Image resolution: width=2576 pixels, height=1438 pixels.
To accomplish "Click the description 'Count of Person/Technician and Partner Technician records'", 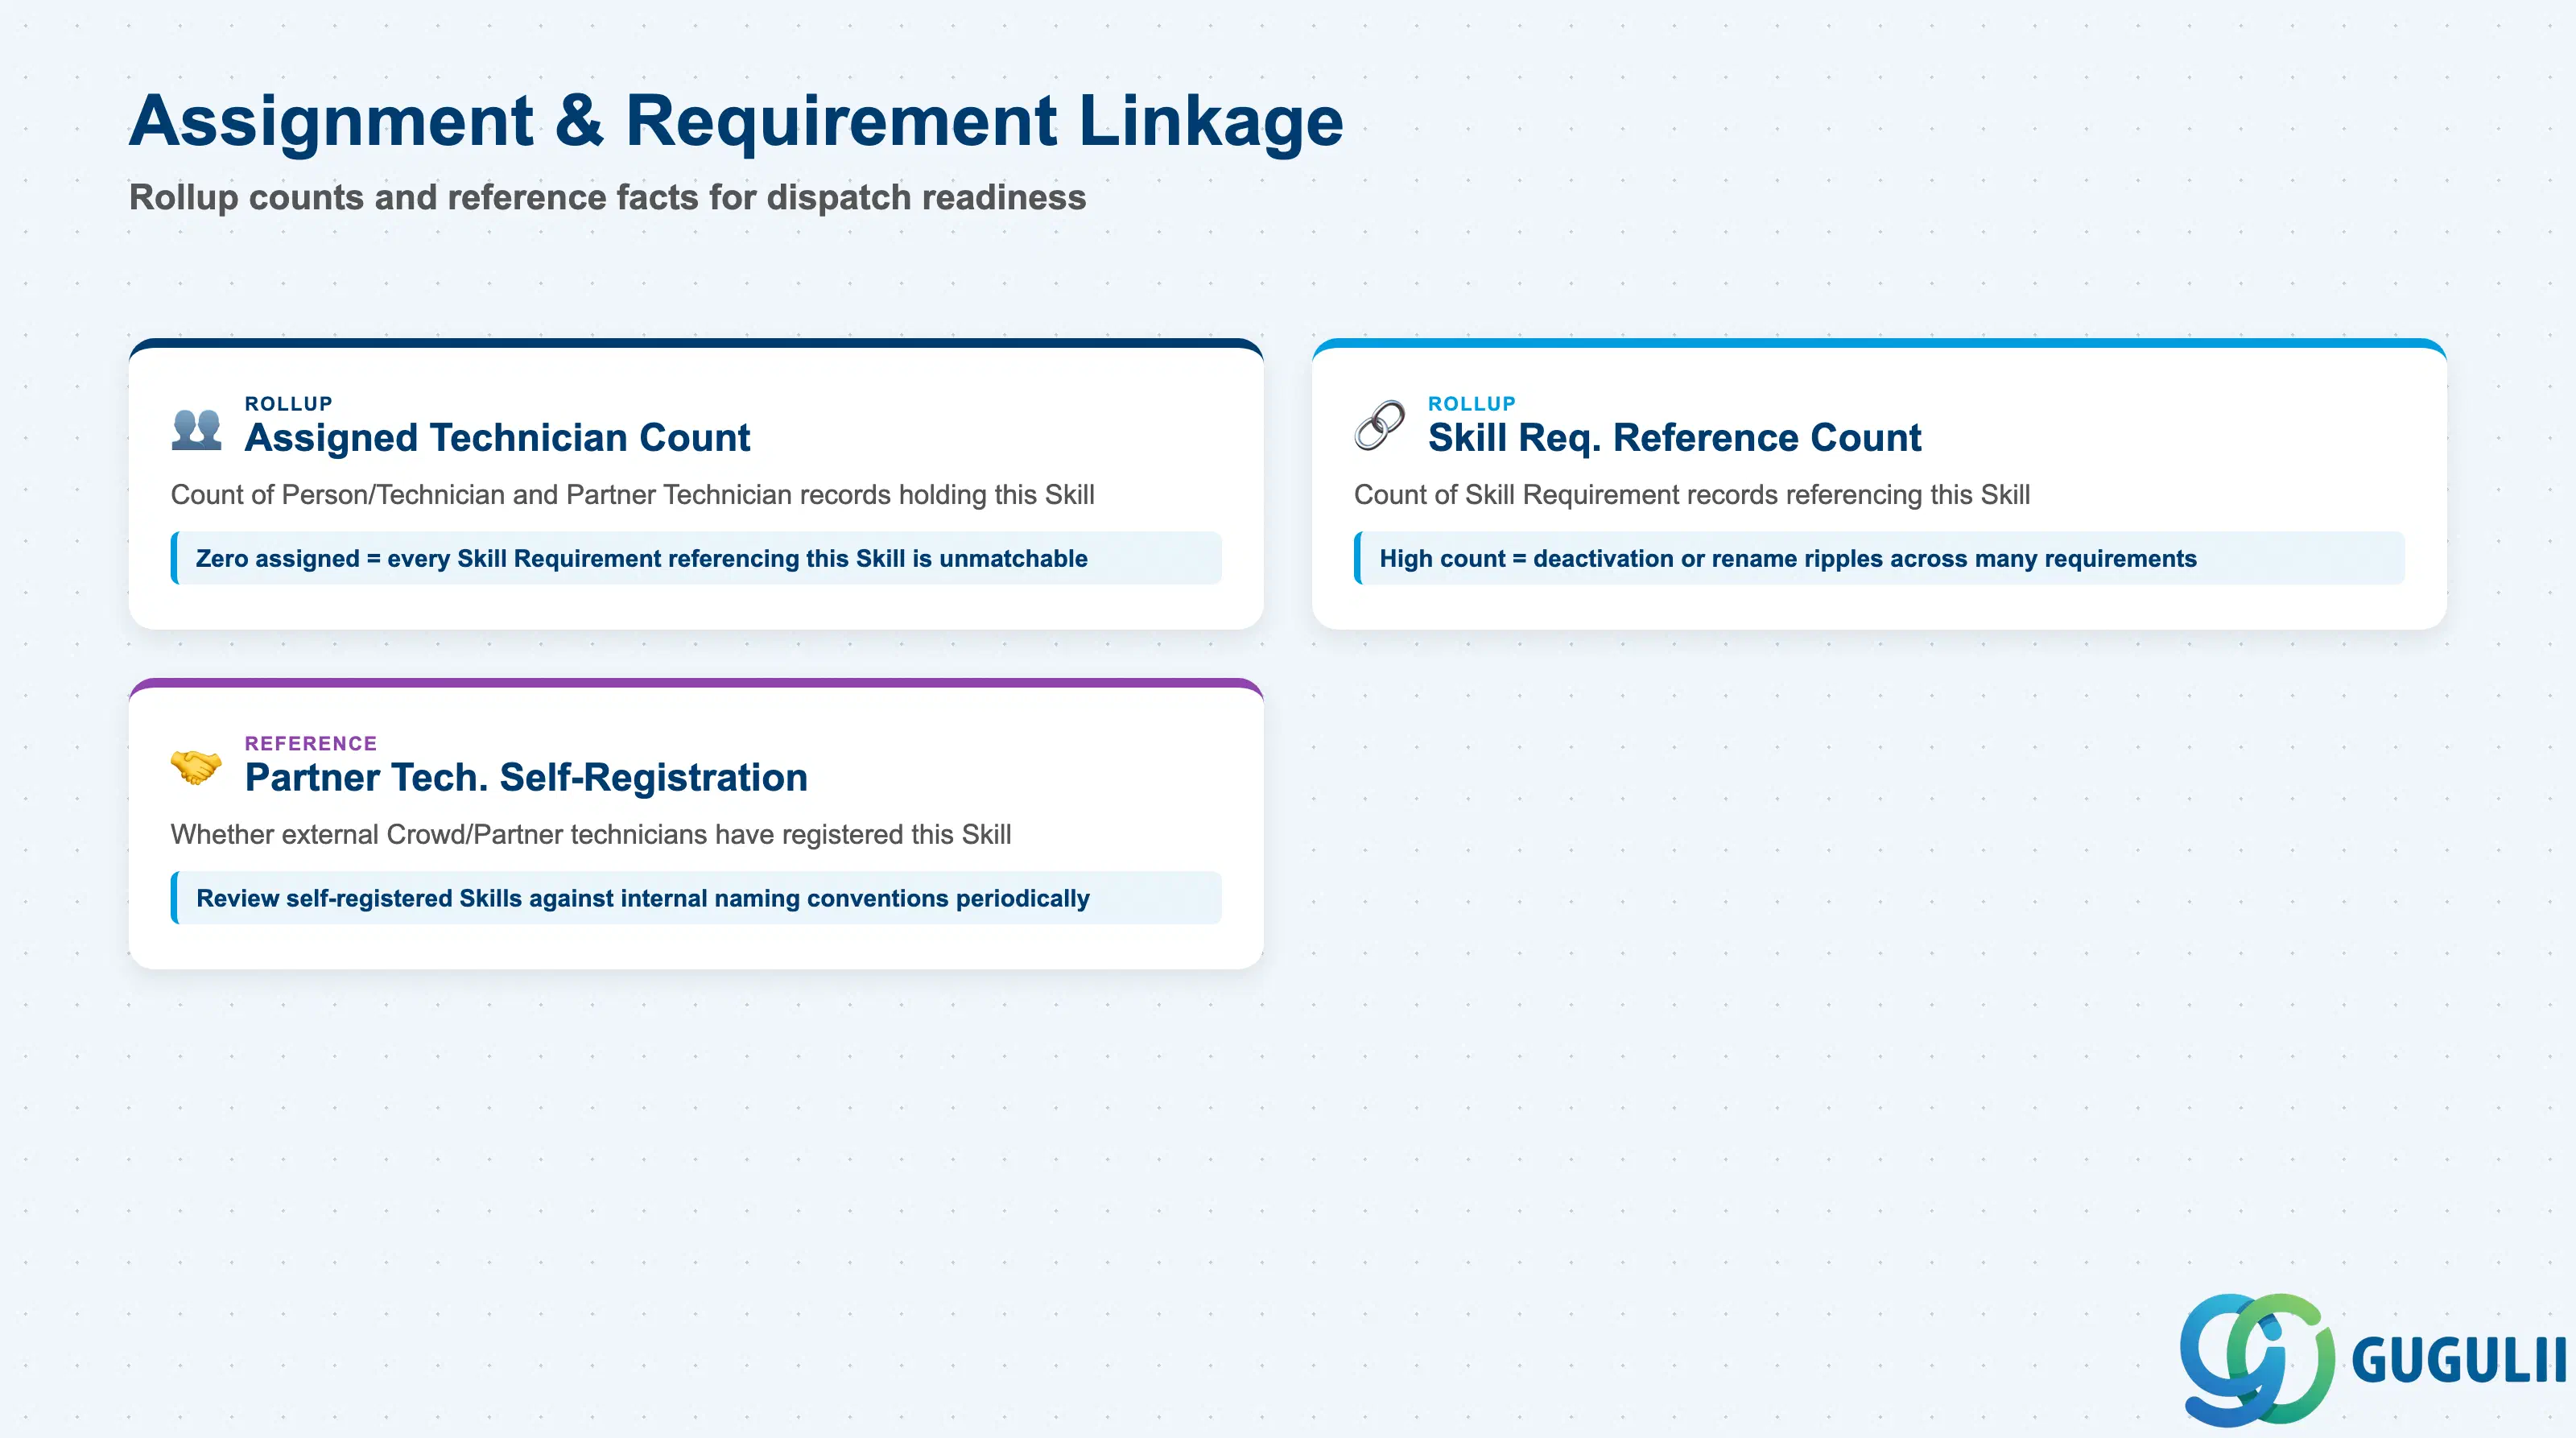I will 632,495.
